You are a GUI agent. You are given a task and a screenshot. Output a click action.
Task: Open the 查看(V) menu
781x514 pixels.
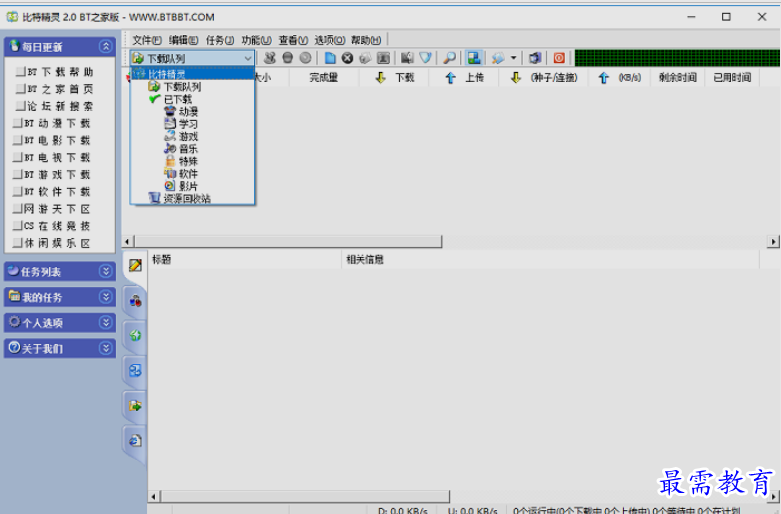tap(293, 40)
